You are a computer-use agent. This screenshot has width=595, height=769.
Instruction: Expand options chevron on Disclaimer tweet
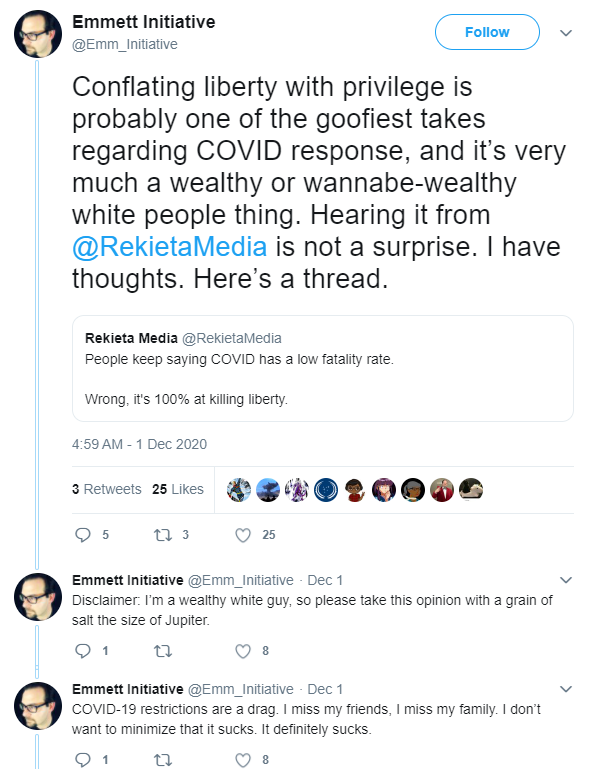pyautogui.click(x=566, y=580)
